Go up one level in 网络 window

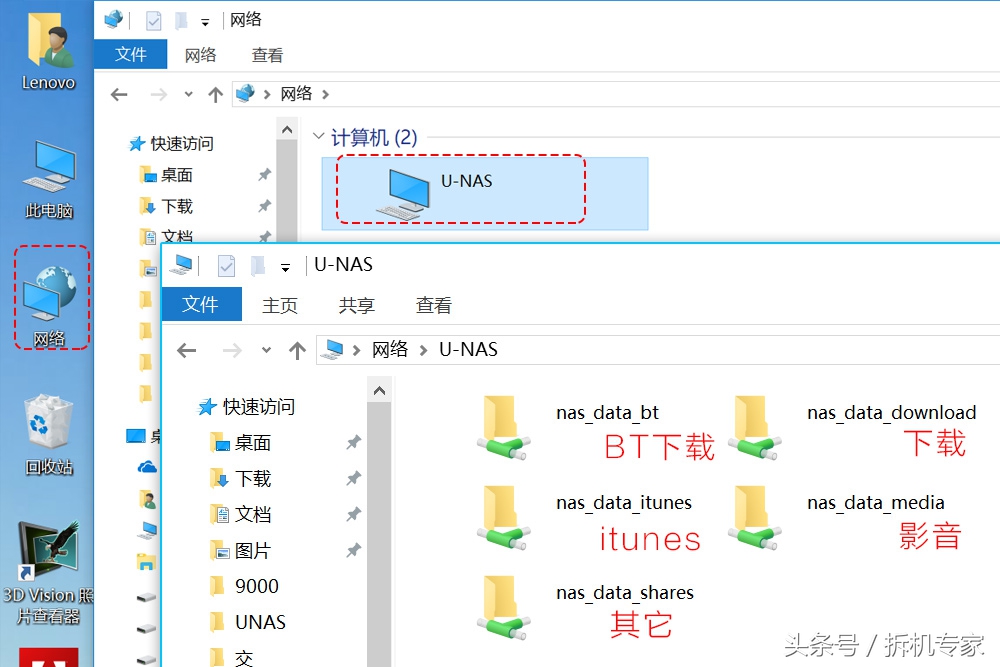[216, 95]
